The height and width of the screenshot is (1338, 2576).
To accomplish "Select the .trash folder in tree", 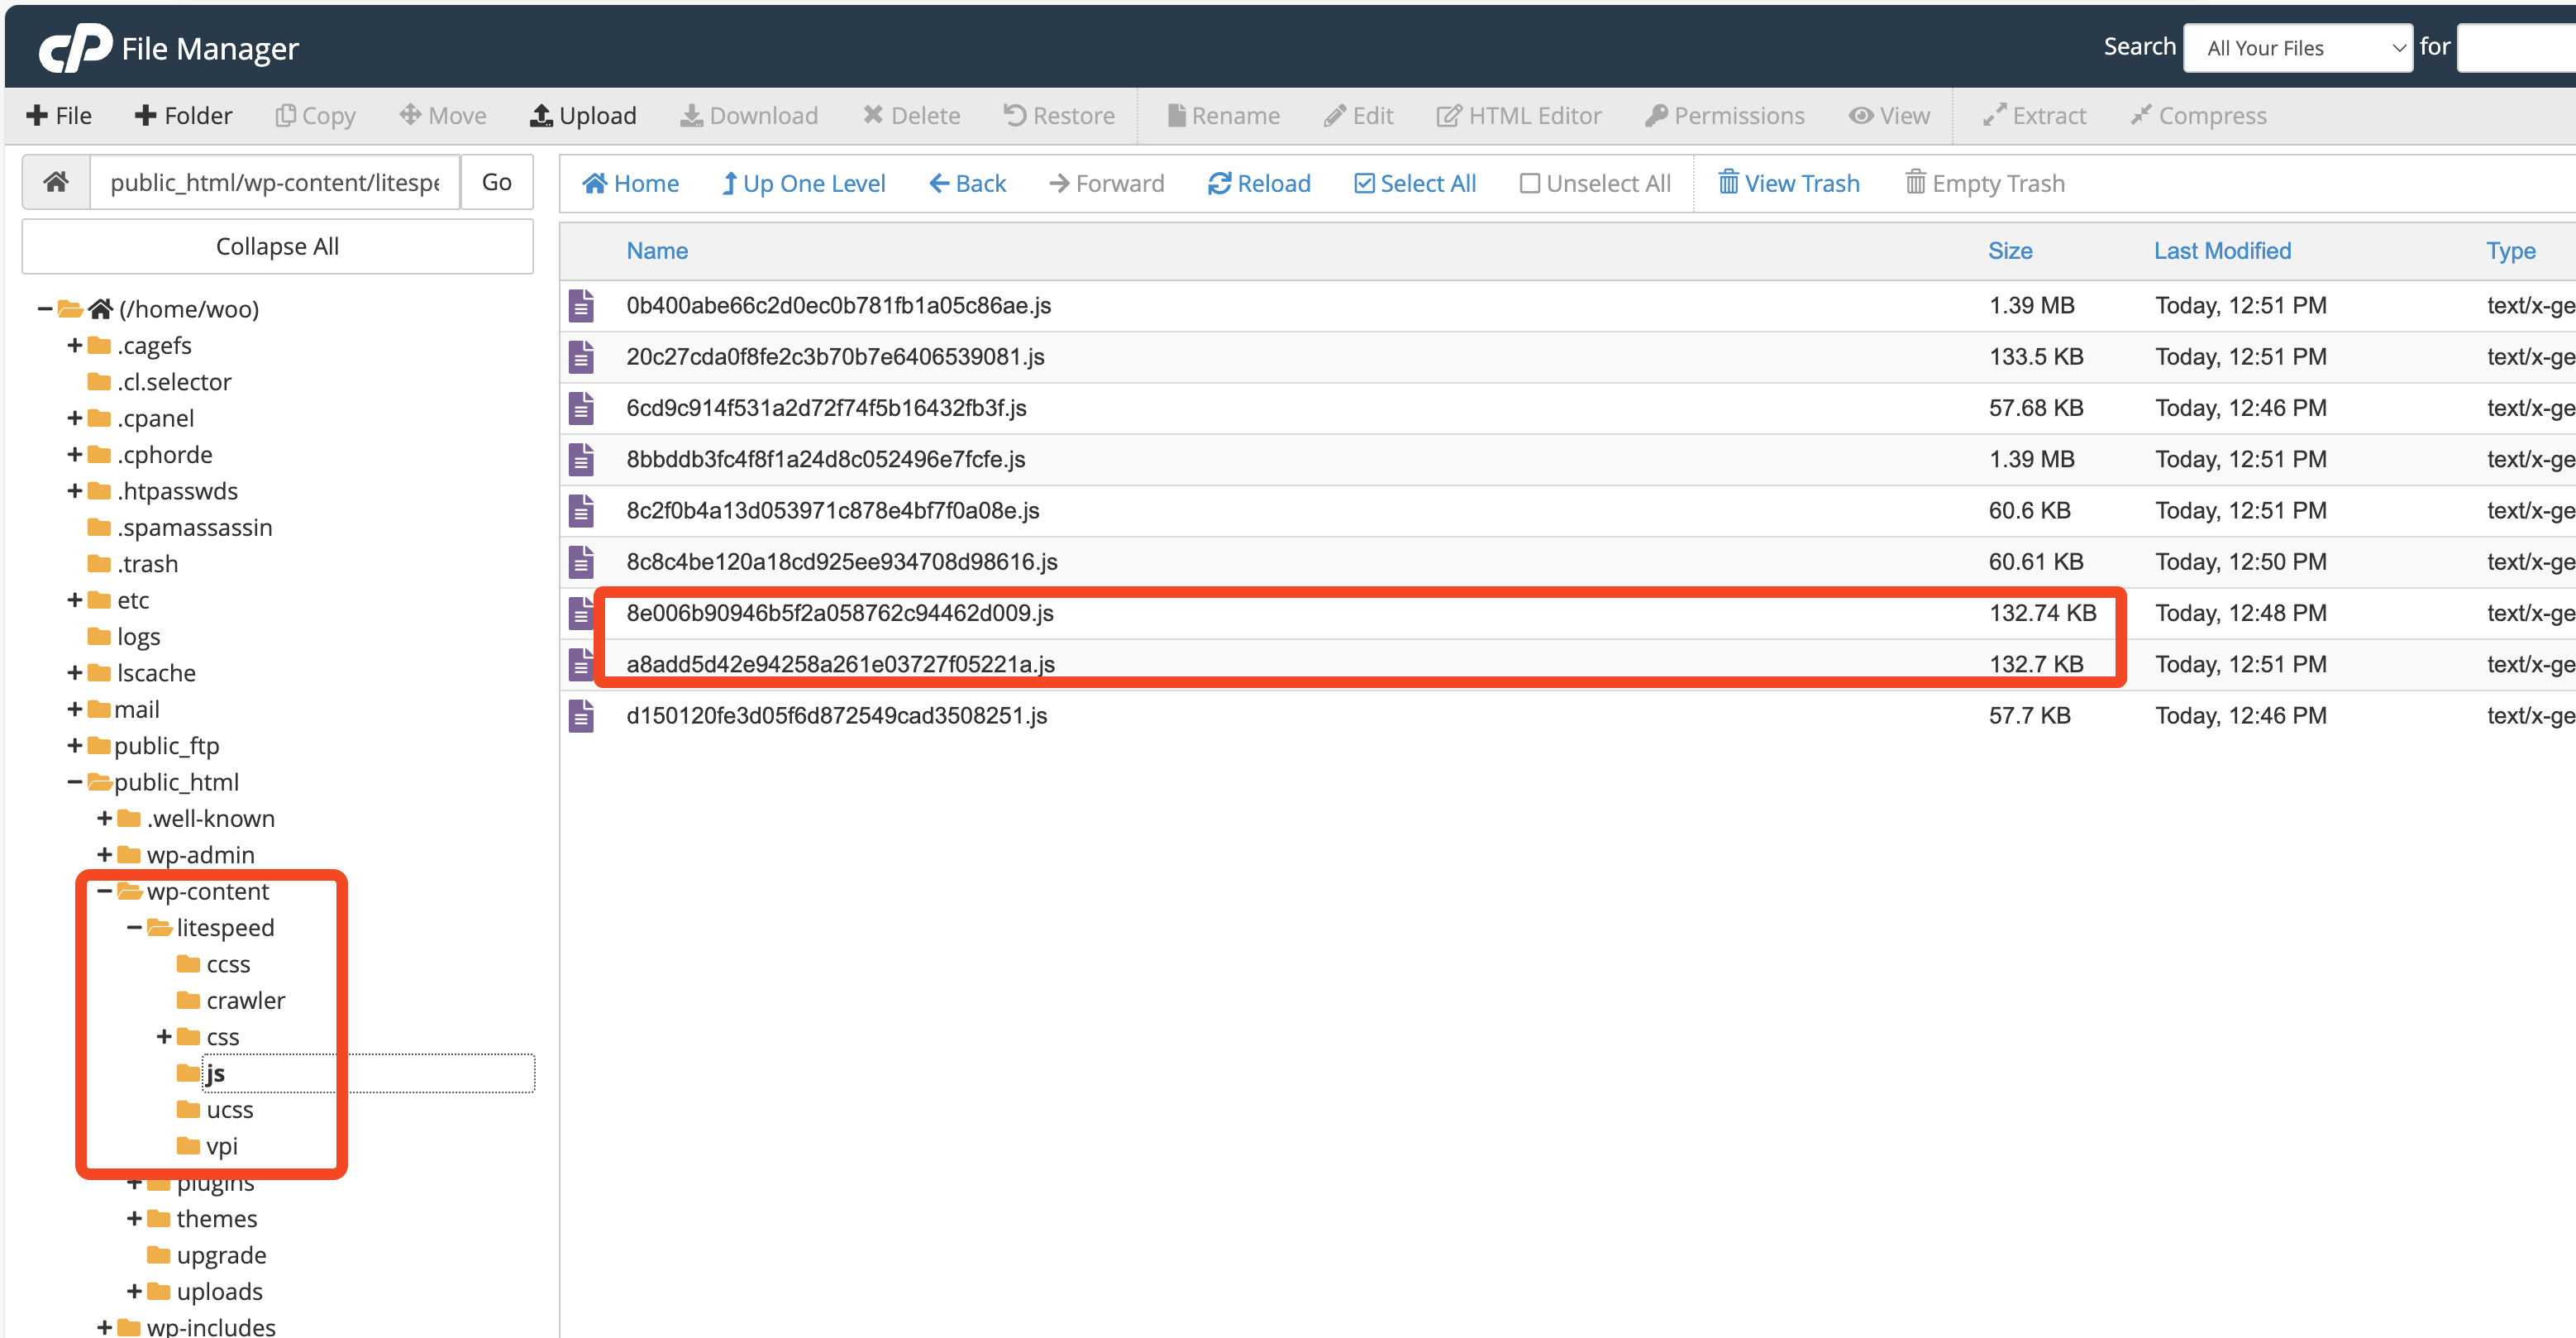I will point(147,564).
